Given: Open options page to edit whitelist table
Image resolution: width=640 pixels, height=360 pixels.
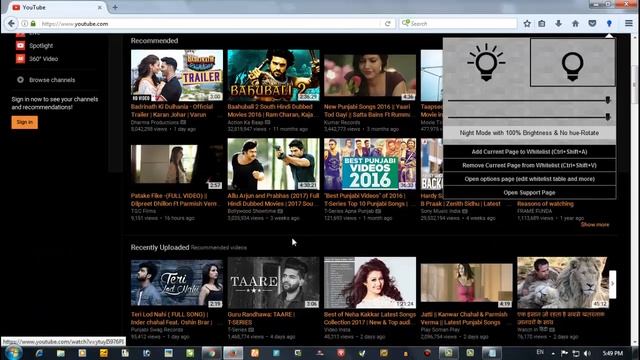Looking at the screenshot, I should (529, 179).
